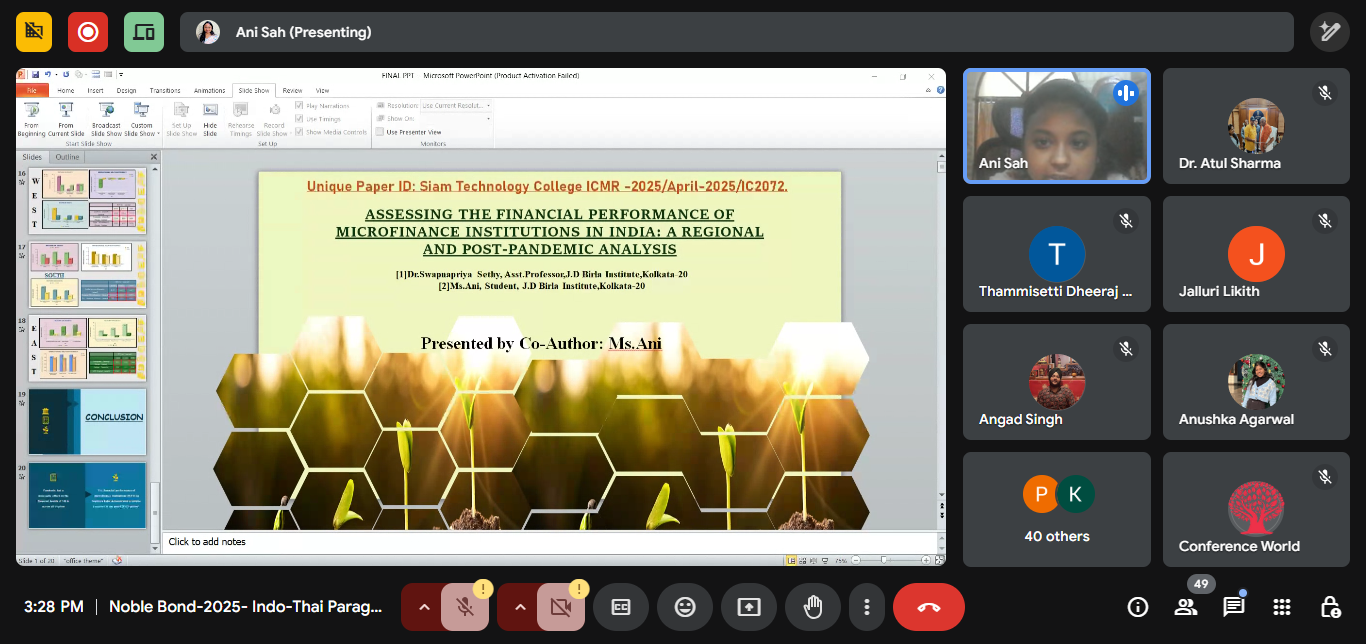Enable Use Presenter View
This screenshot has height=644, width=1366.
coord(379,132)
